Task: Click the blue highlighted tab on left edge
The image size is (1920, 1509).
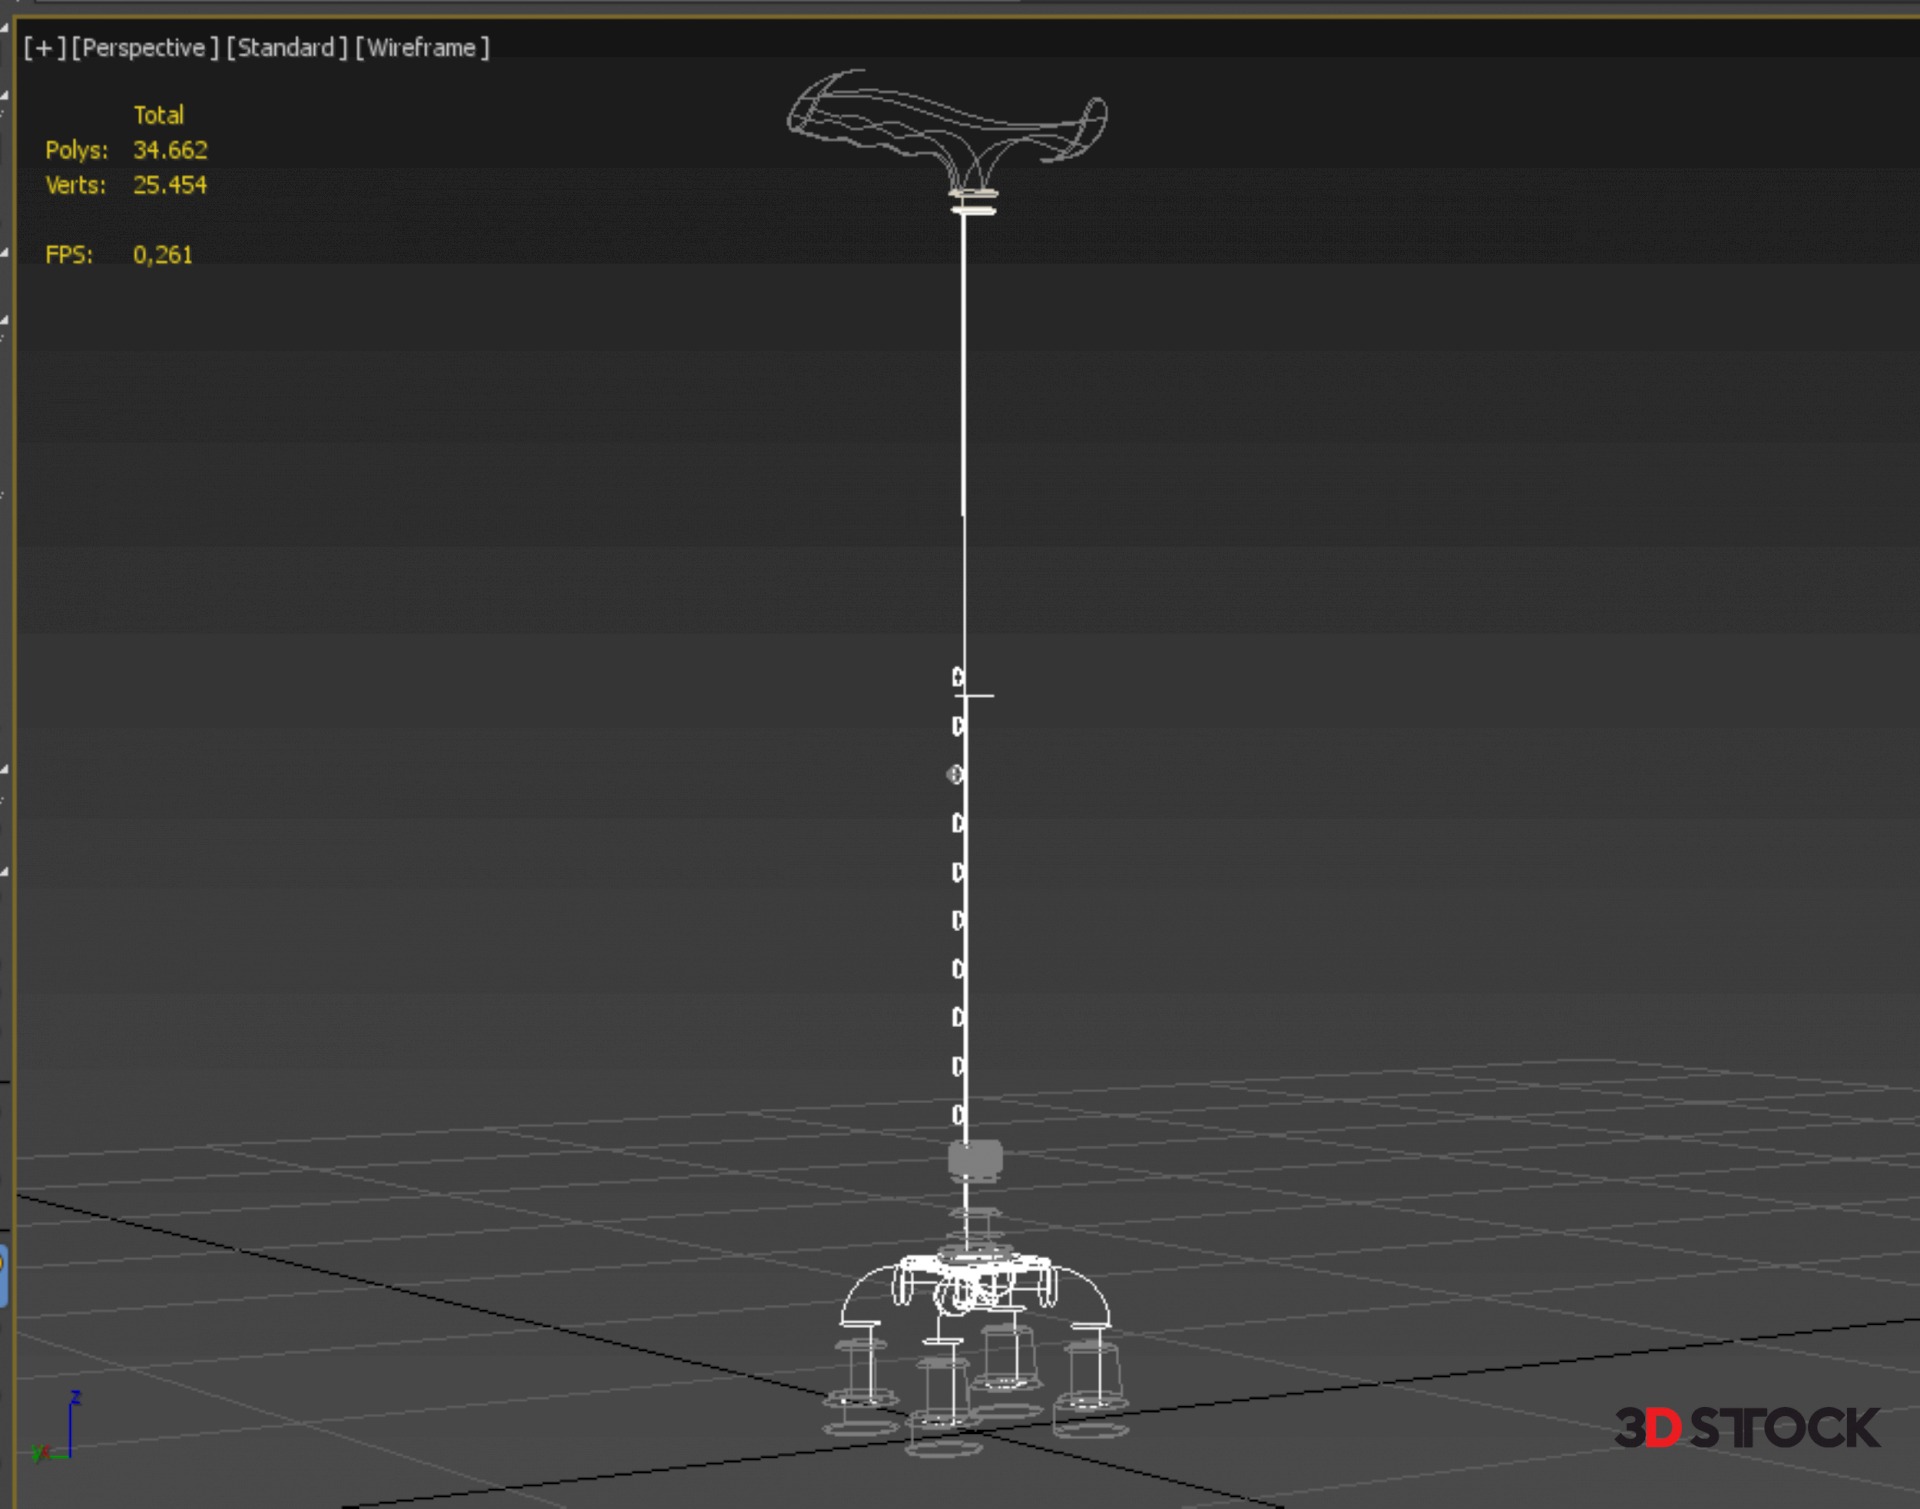Action: (3, 1276)
